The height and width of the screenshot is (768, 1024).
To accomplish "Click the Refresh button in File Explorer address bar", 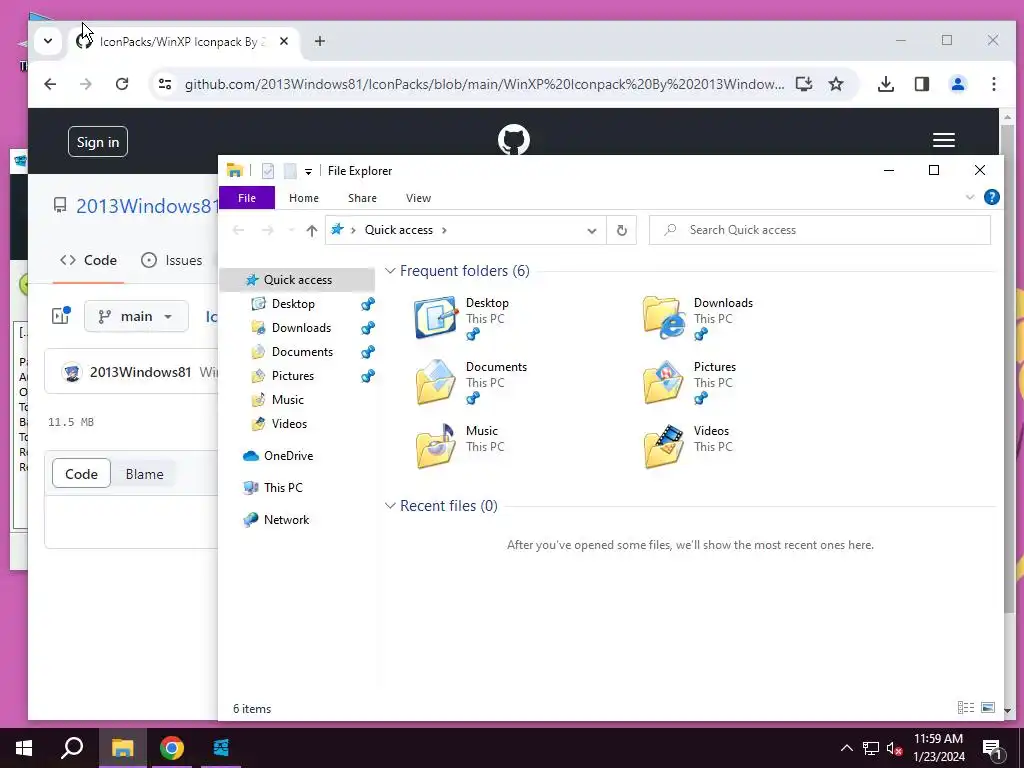I will (x=622, y=230).
